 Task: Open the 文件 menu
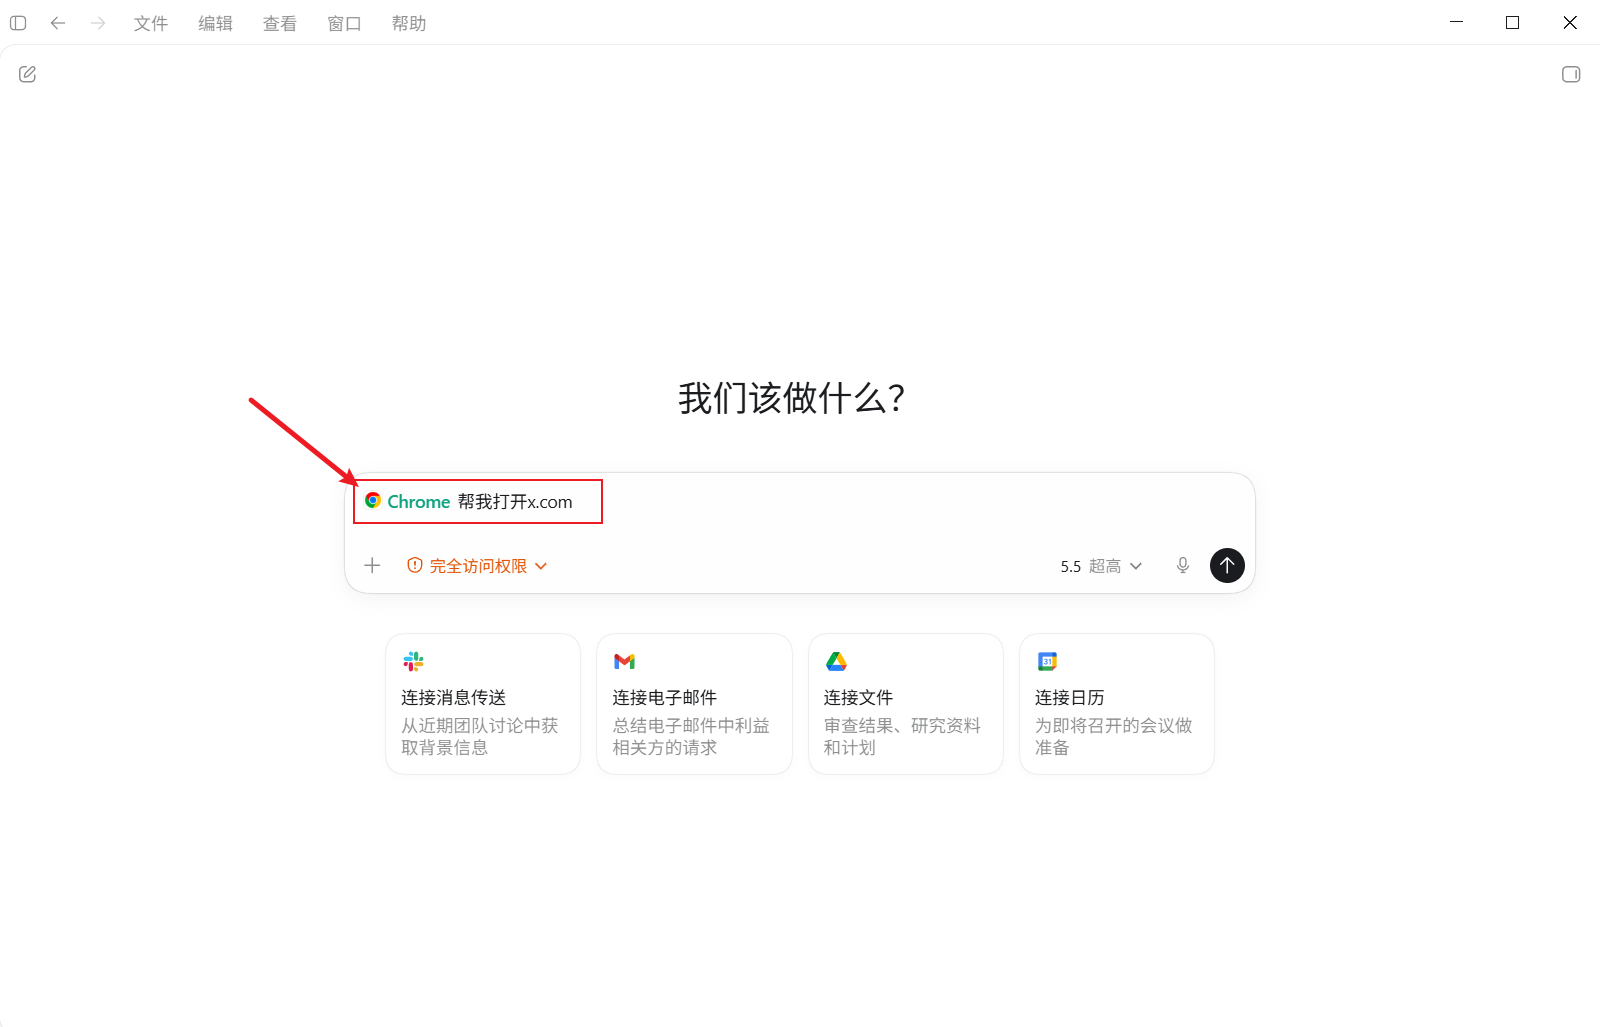(x=151, y=23)
